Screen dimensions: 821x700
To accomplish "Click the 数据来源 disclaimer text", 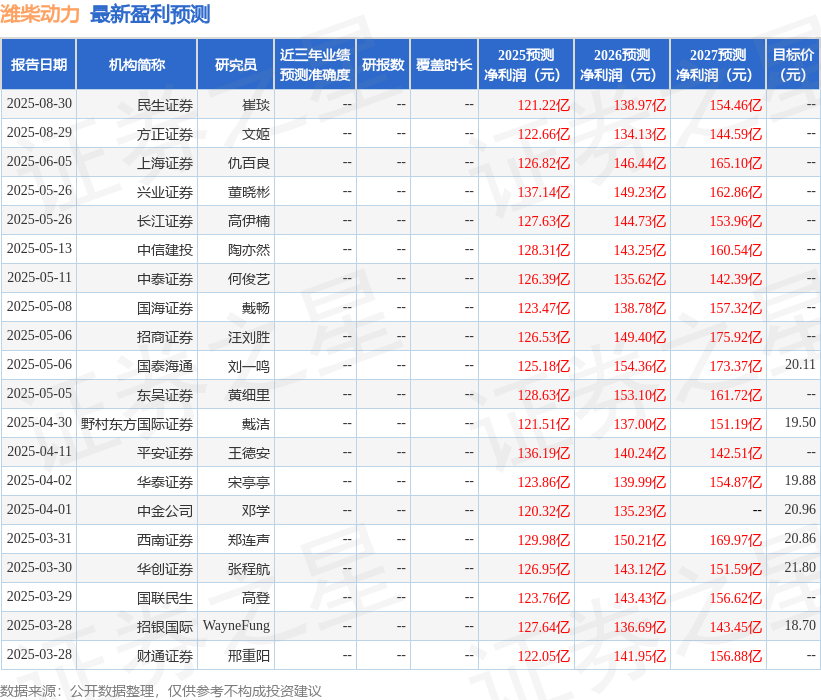I will [x=161, y=691].
